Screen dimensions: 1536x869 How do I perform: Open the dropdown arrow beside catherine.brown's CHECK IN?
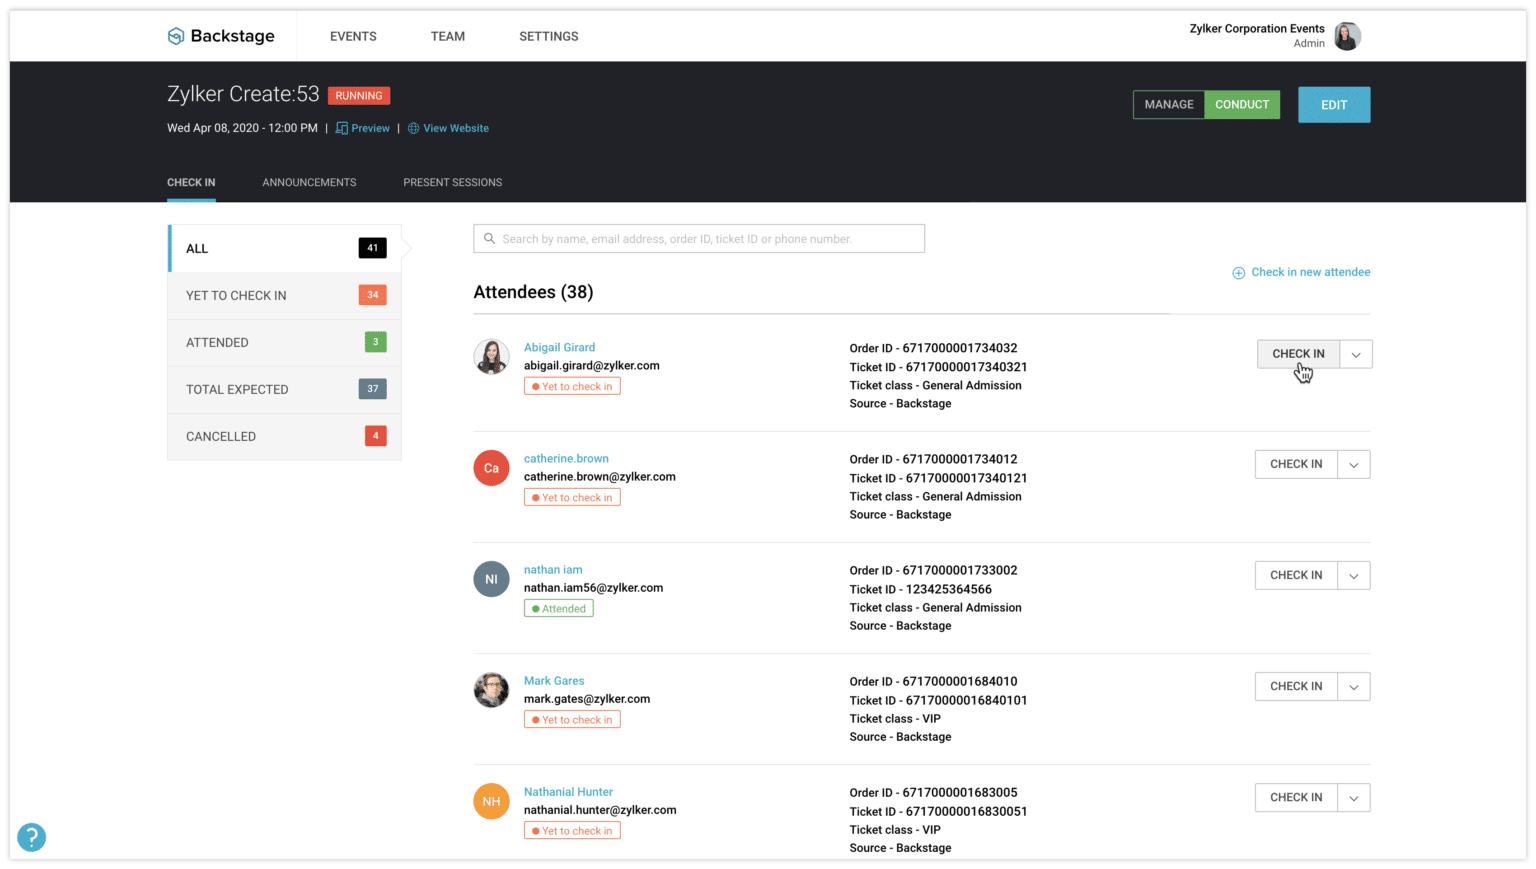click(1354, 464)
